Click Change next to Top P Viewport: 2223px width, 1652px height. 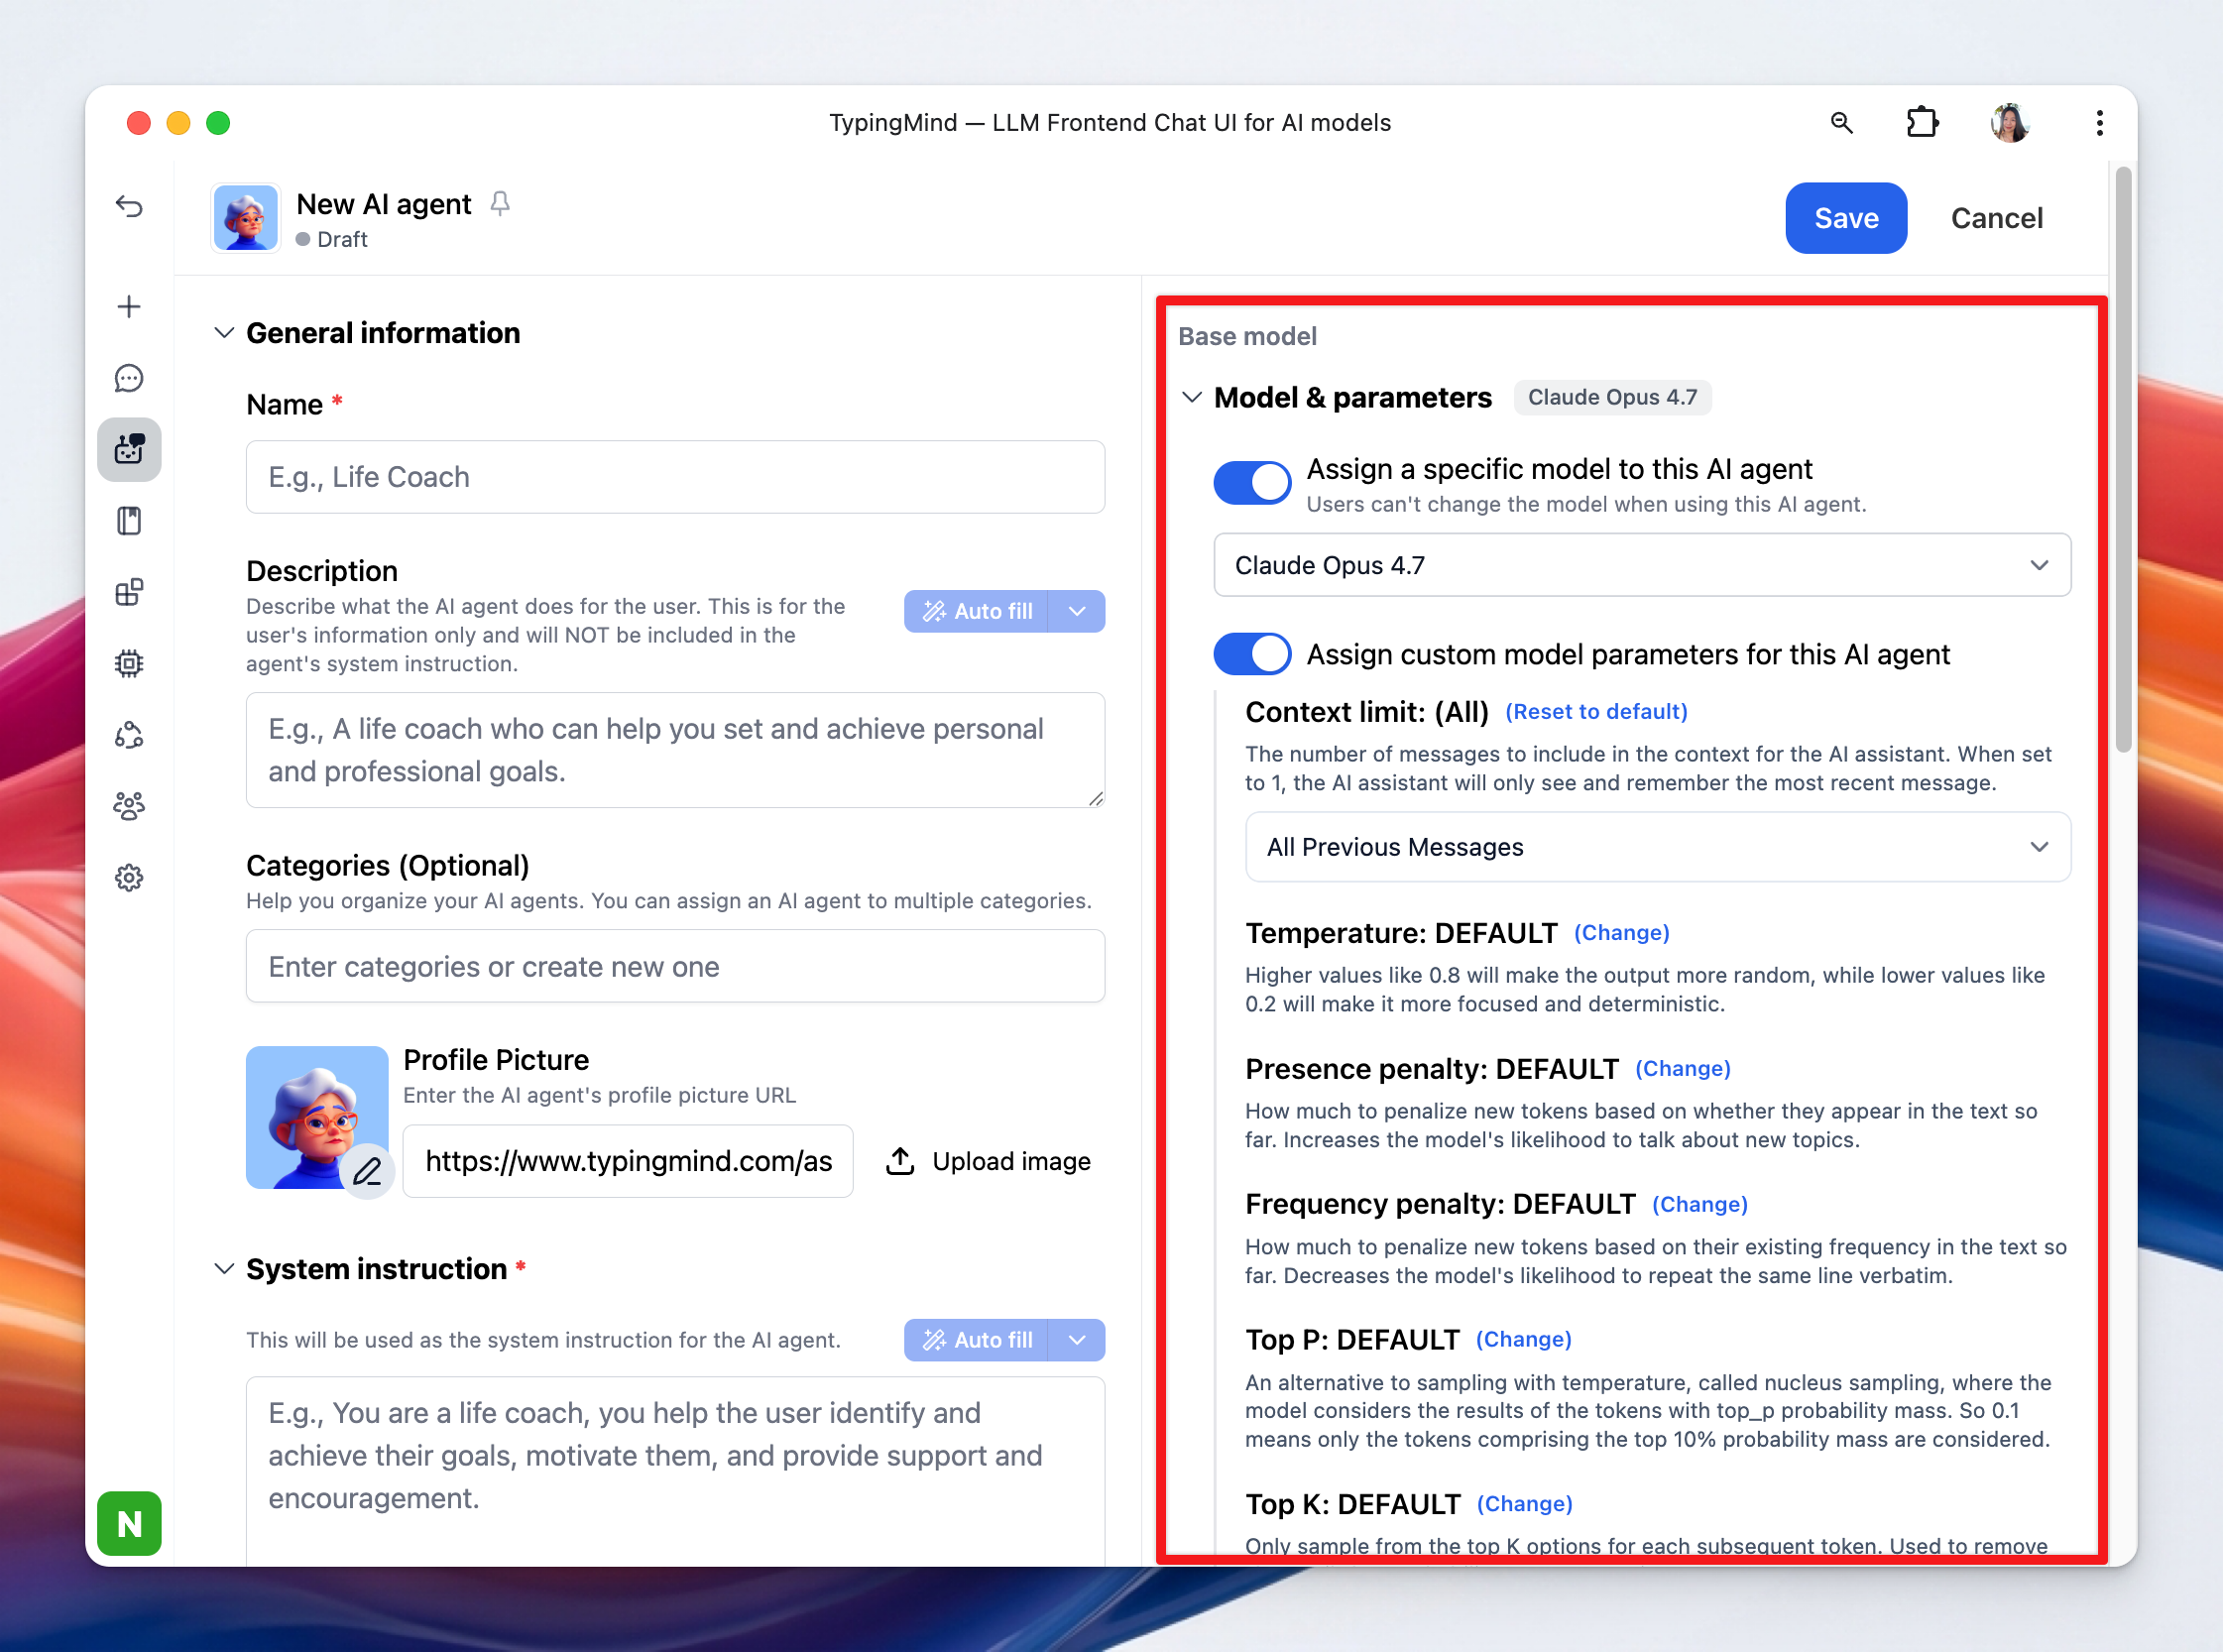tap(1524, 1340)
